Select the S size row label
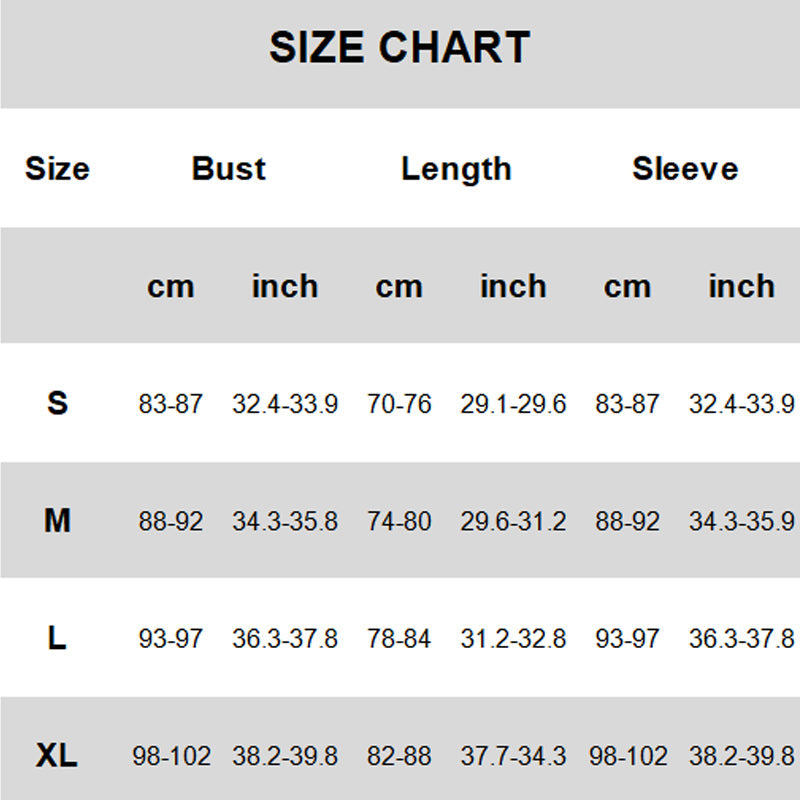Image resolution: width=800 pixels, height=800 pixels. pyautogui.click(x=57, y=403)
